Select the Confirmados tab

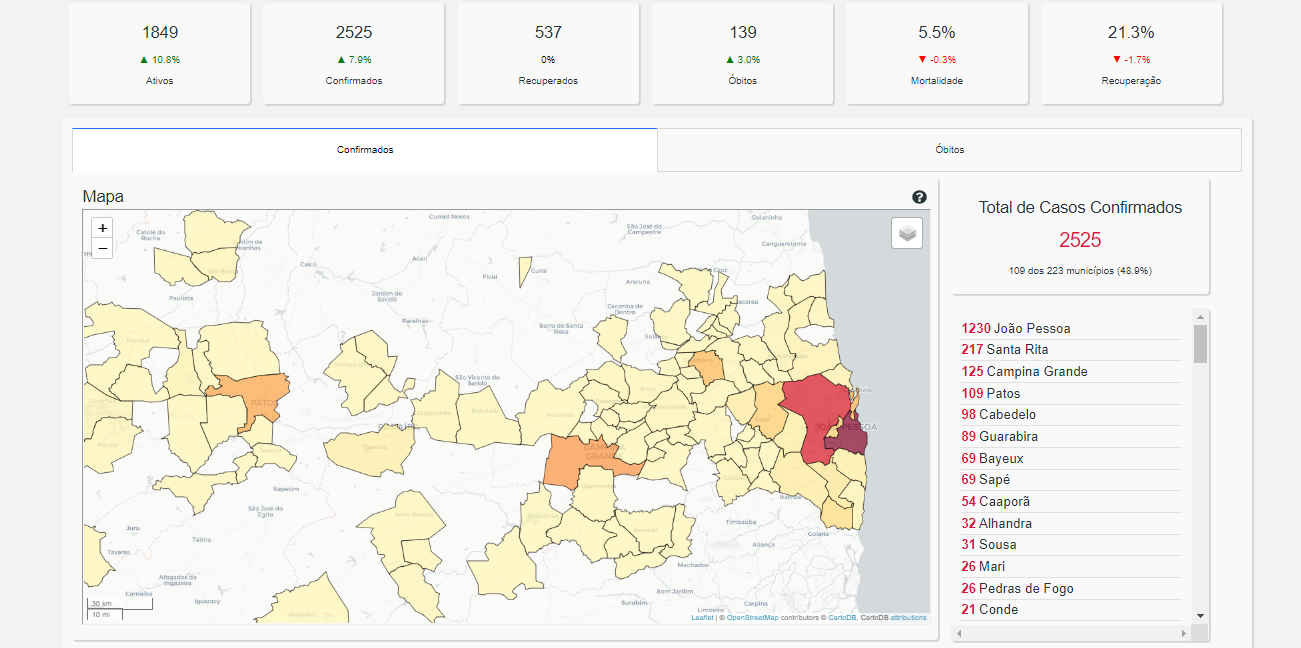coord(365,150)
